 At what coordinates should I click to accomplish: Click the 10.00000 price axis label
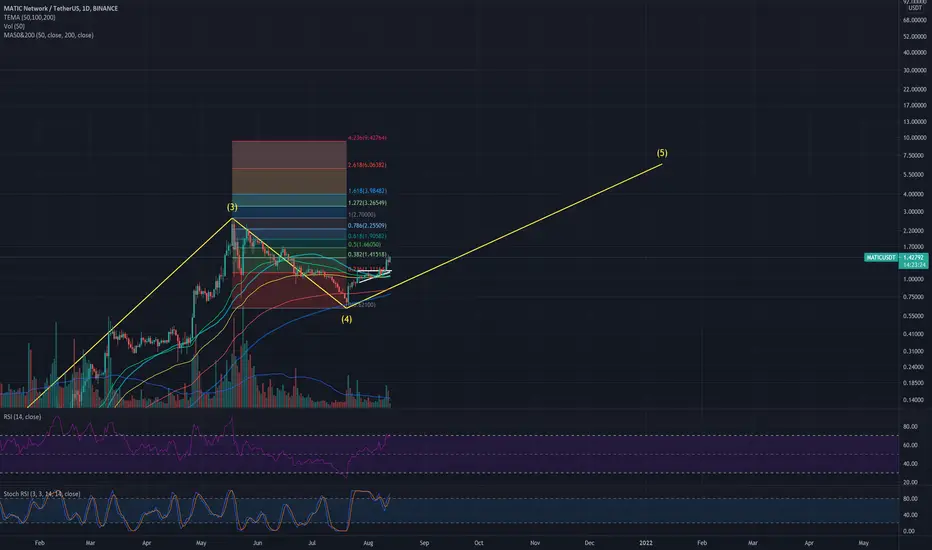(914, 138)
